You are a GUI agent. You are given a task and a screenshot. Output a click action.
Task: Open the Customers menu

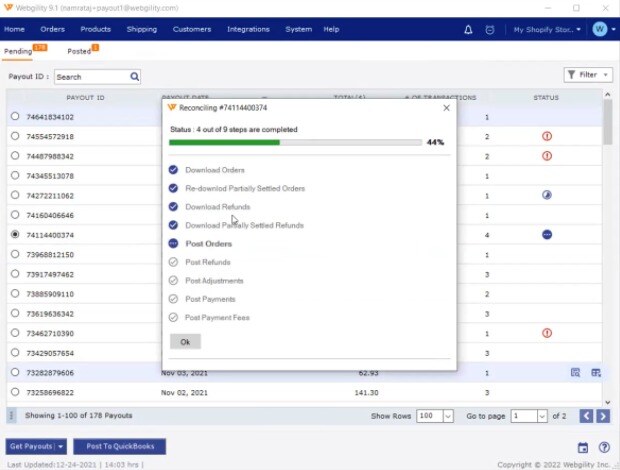click(192, 29)
